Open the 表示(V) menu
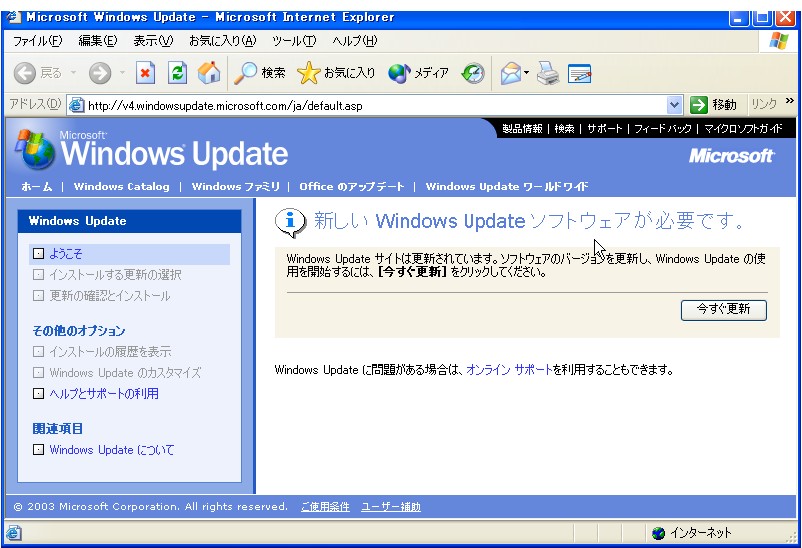 [153, 41]
